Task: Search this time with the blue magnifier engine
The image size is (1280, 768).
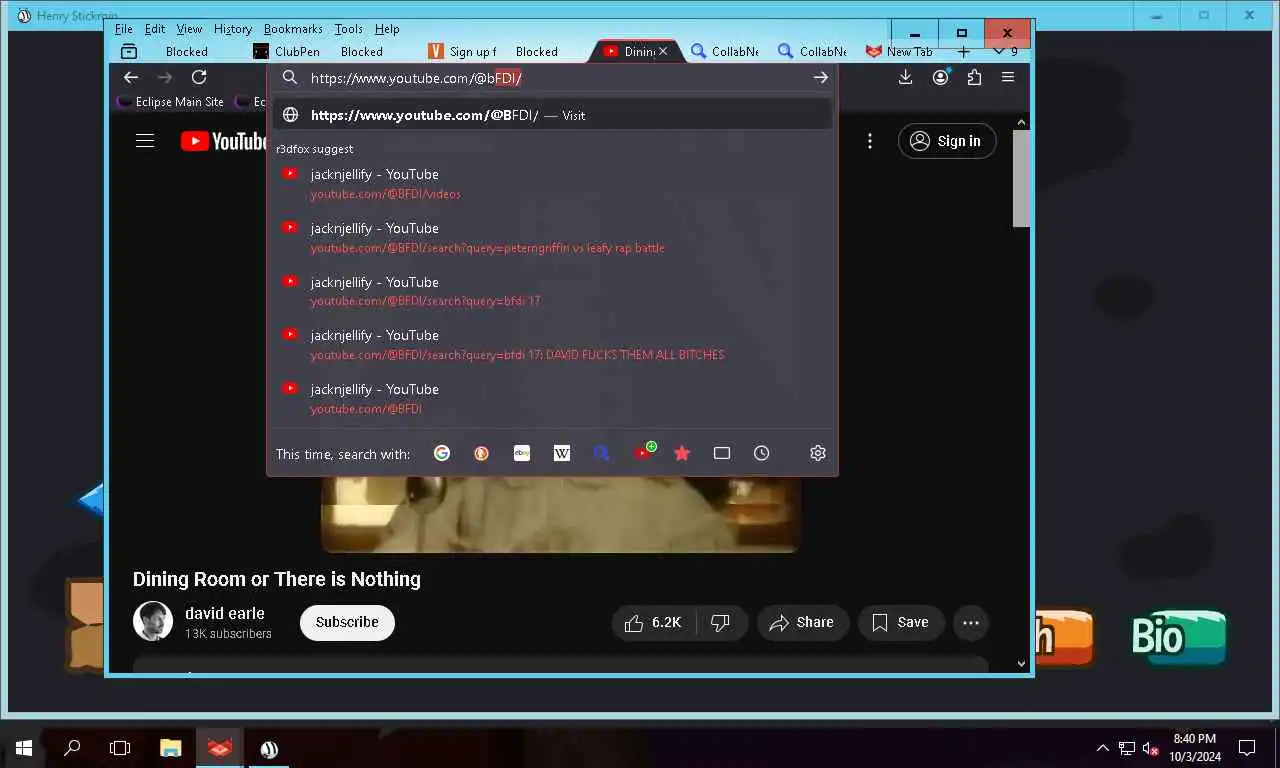Action: 601,453
